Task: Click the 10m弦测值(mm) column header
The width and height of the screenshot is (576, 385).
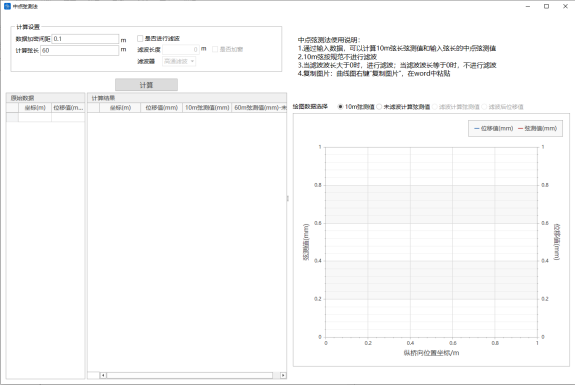Action: pos(207,108)
